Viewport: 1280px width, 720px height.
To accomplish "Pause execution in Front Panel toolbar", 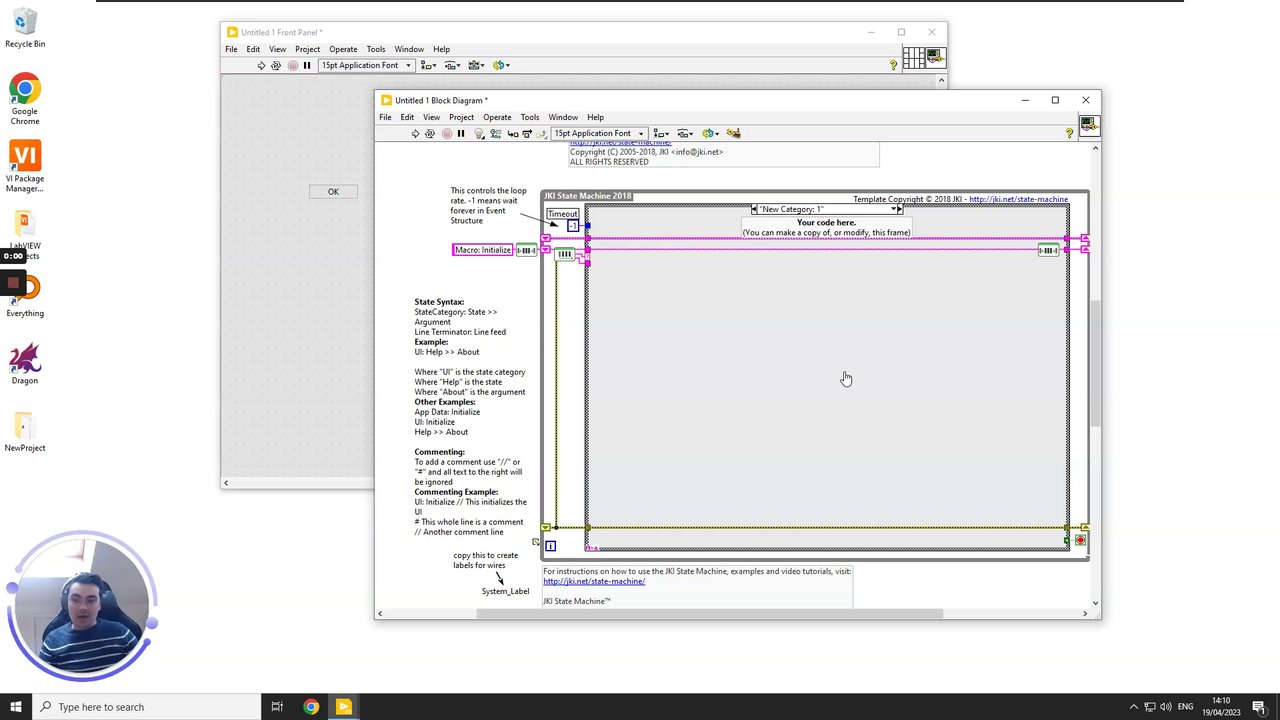I will (307, 65).
